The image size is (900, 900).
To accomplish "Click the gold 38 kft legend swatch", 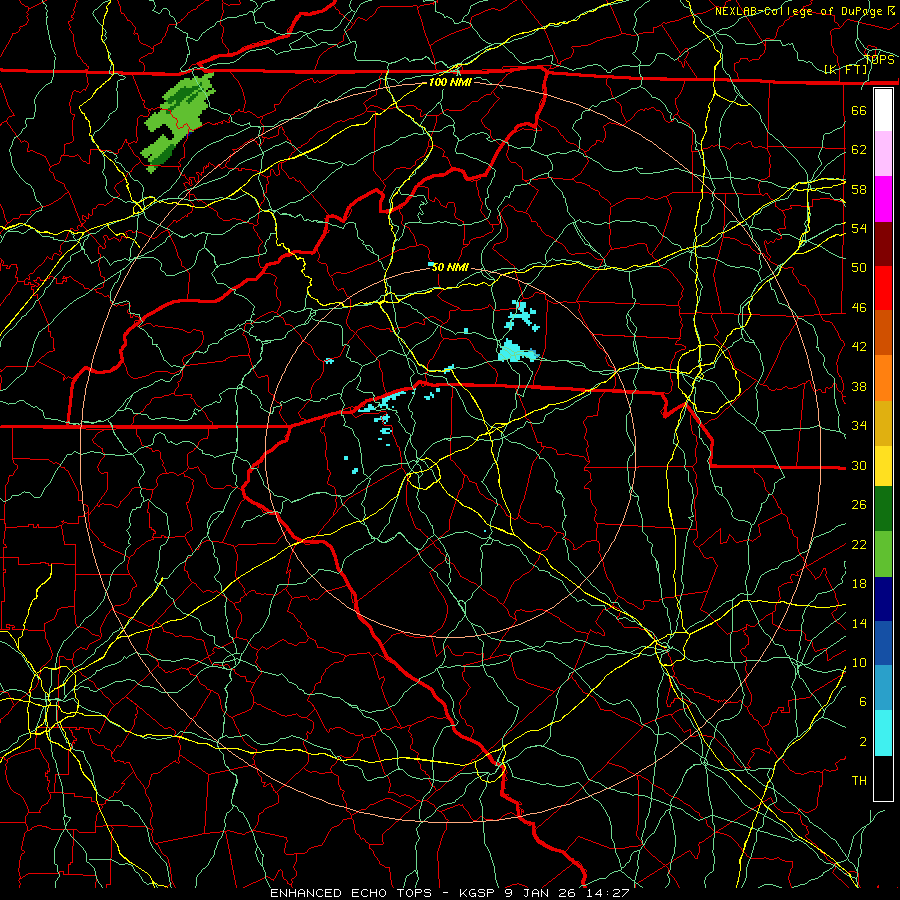I will coord(883,423).
